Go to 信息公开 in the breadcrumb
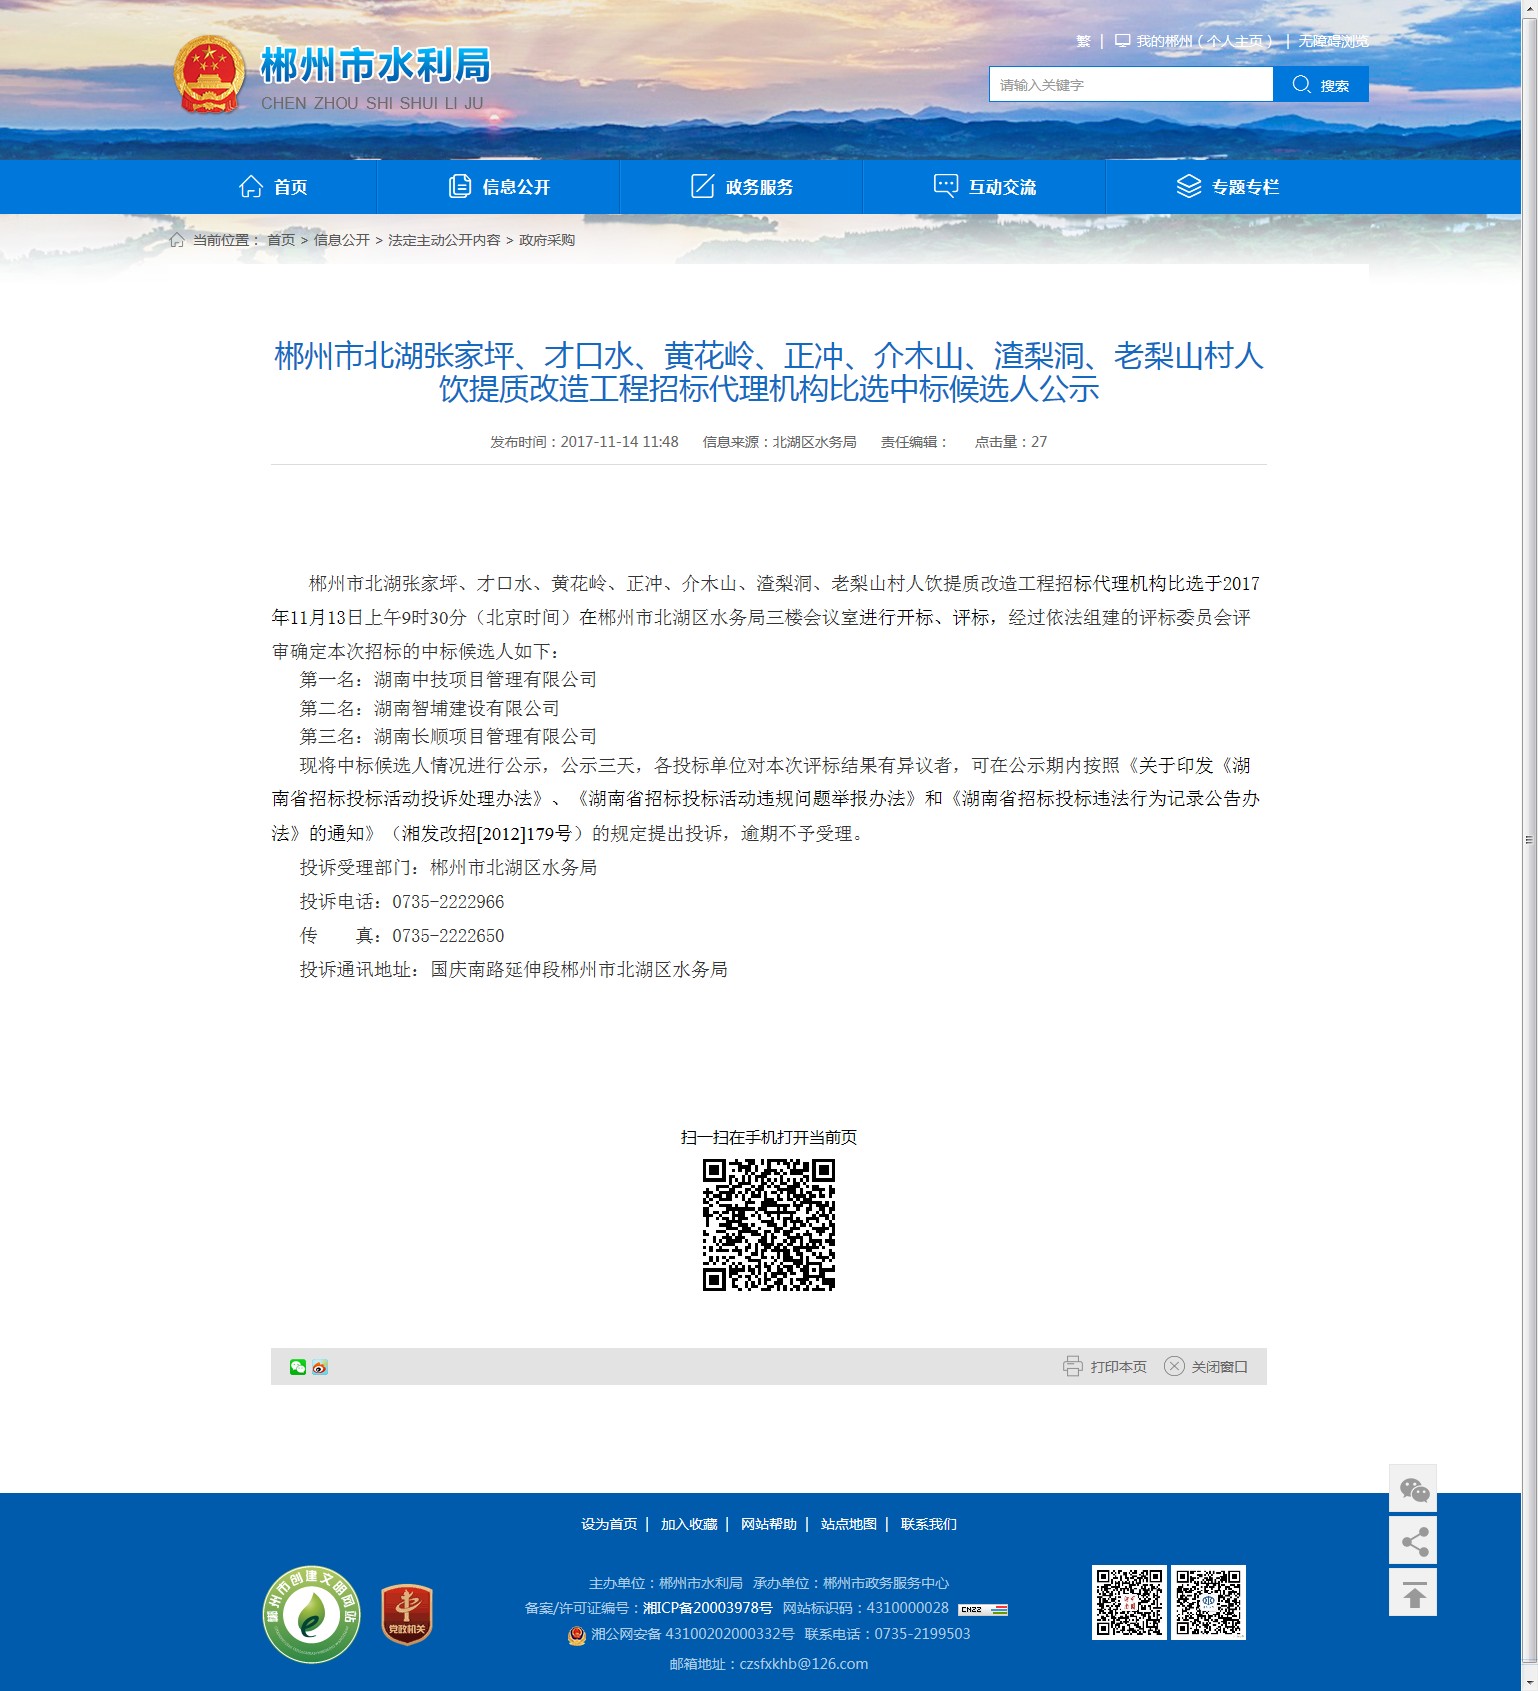 pos(342,240)
